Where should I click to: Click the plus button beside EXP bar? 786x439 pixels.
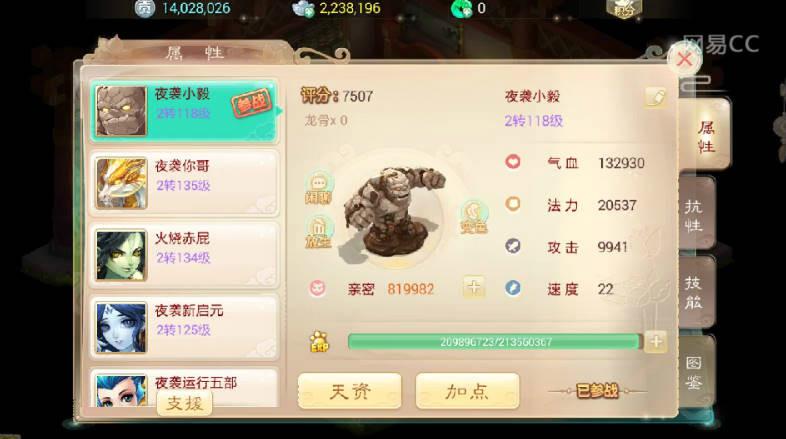point(656,342)
